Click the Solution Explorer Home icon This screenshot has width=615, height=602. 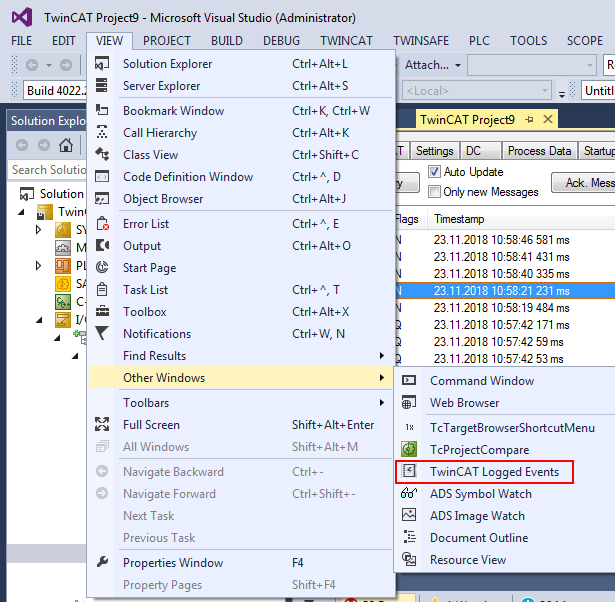click(66, 145)
